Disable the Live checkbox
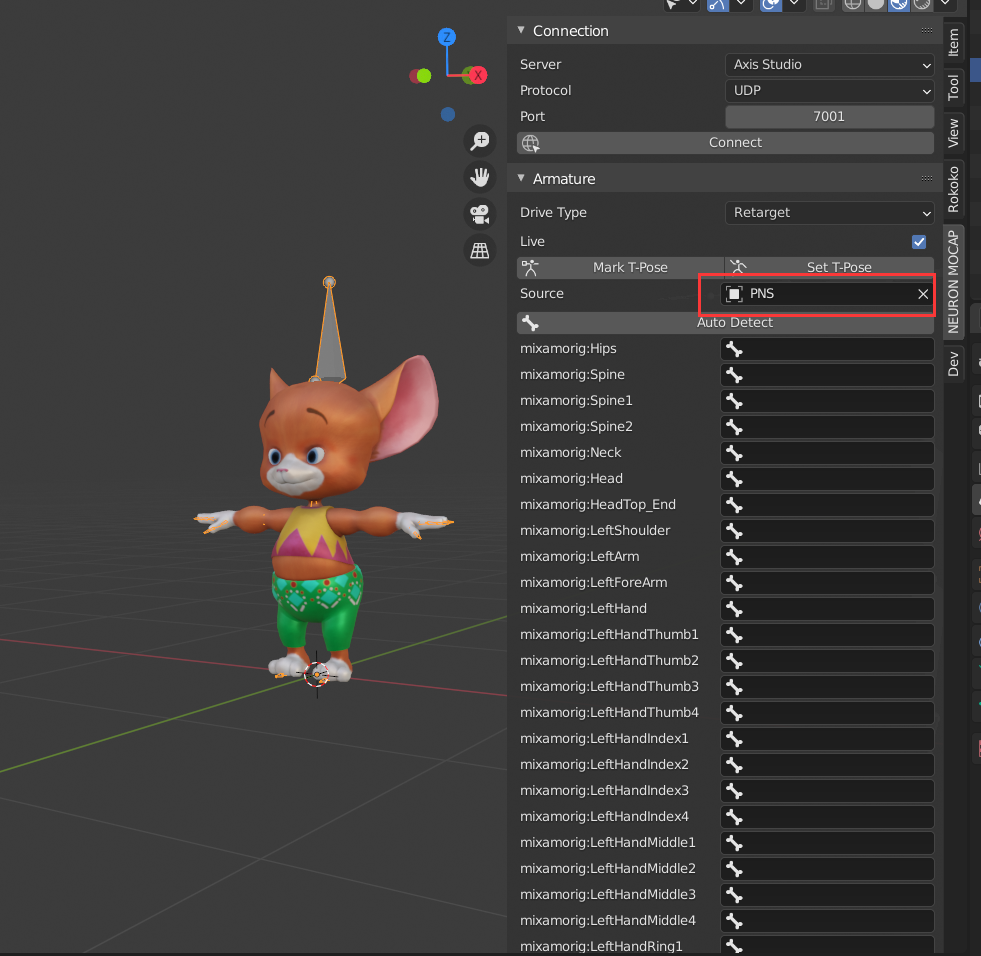981x956 pixels. 919,242
